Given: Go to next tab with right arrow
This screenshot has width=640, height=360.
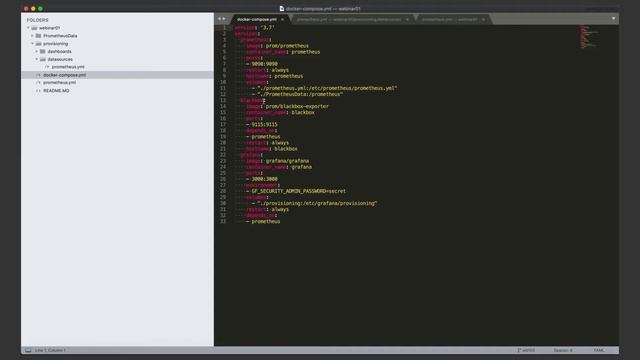Looking at the screenshot, I should [224, 19].
